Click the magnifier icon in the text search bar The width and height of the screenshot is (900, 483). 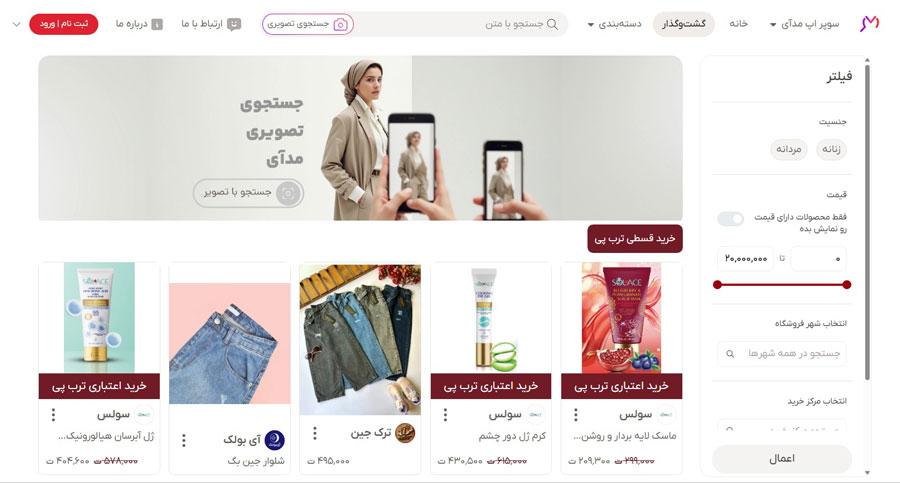point(552,24)
